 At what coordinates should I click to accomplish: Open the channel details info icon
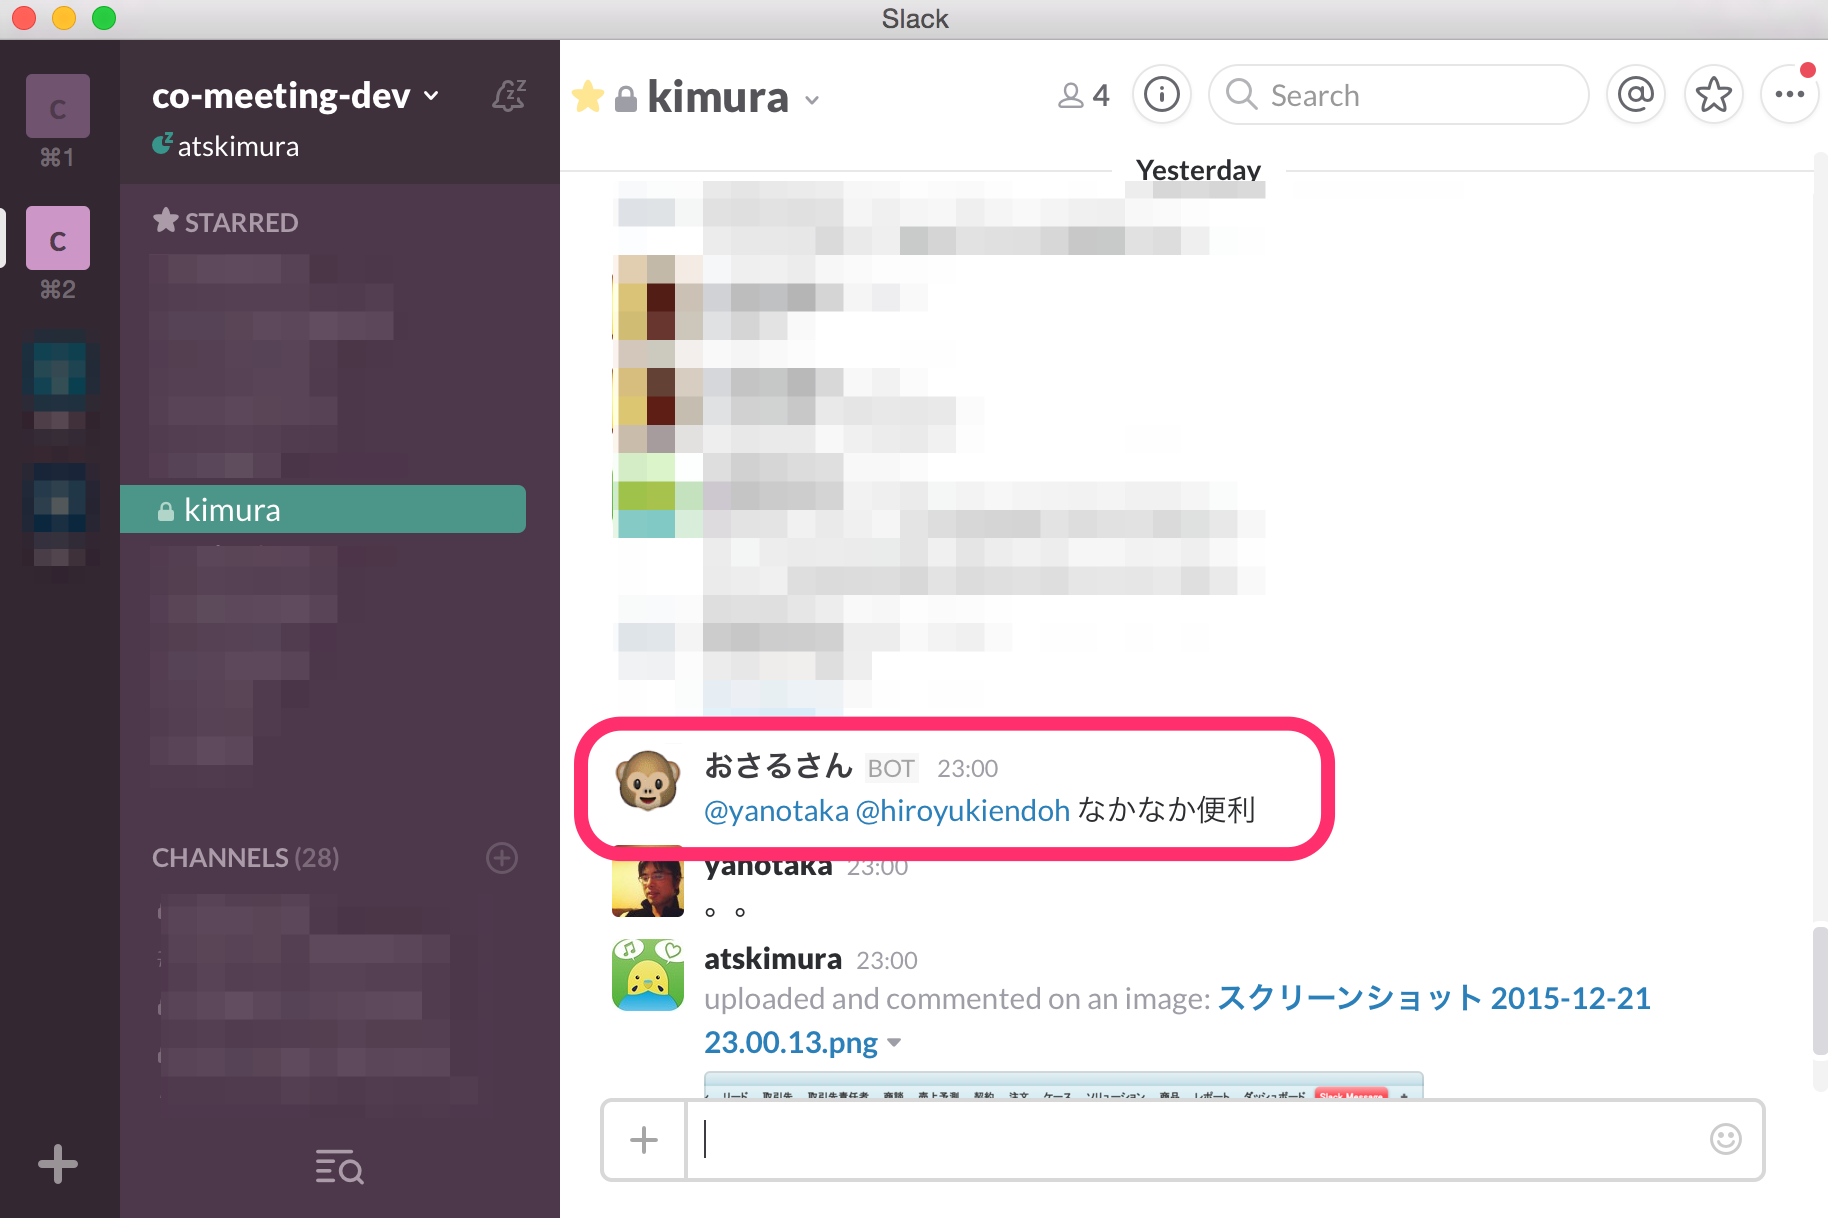[1162, 95]
